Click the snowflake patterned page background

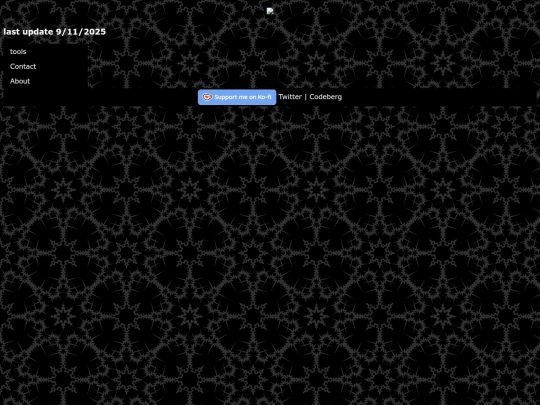pyautogui.click(x=270, y=255)
